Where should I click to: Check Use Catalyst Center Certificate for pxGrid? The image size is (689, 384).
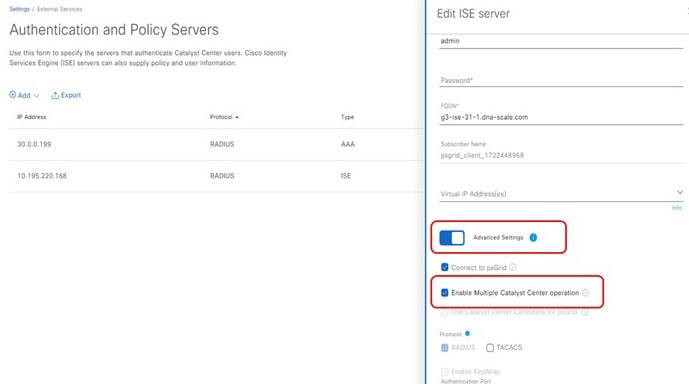pos(445,312)
